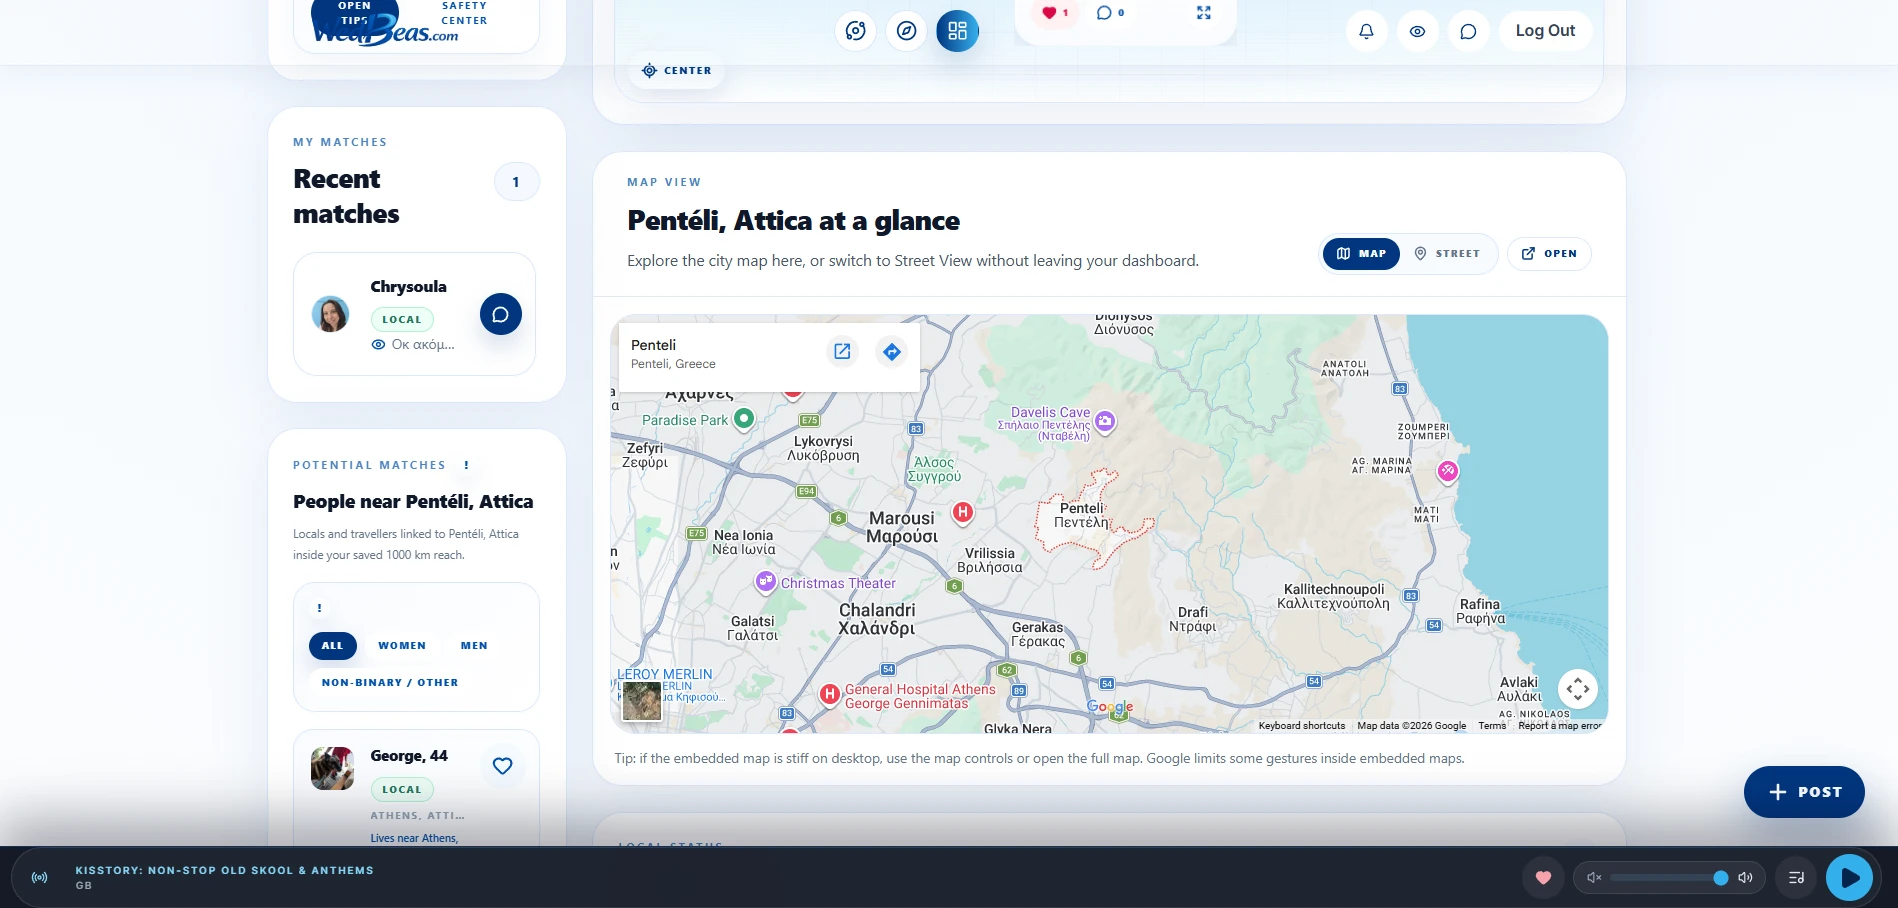
Task: Expand the card with fullscreen arrows icon
Action: 1204,13
